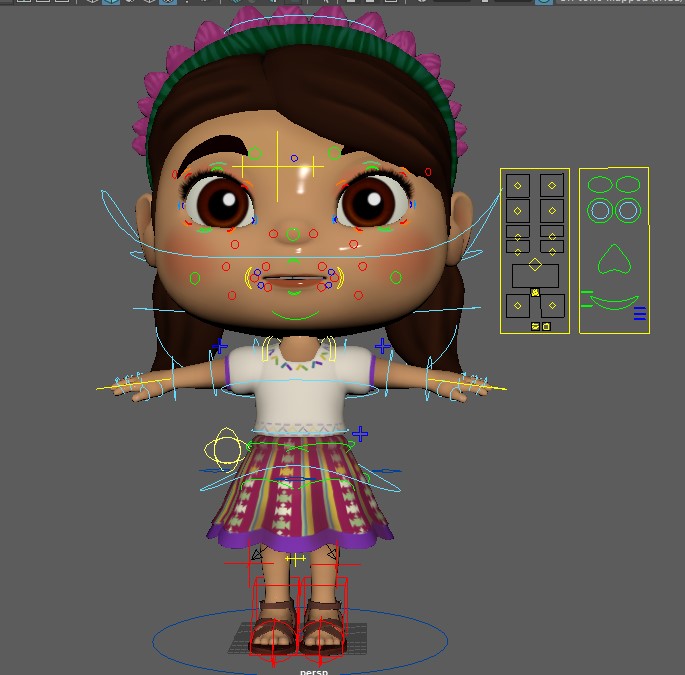Click the top-right diamond handle in face panel

click(552, 186)
